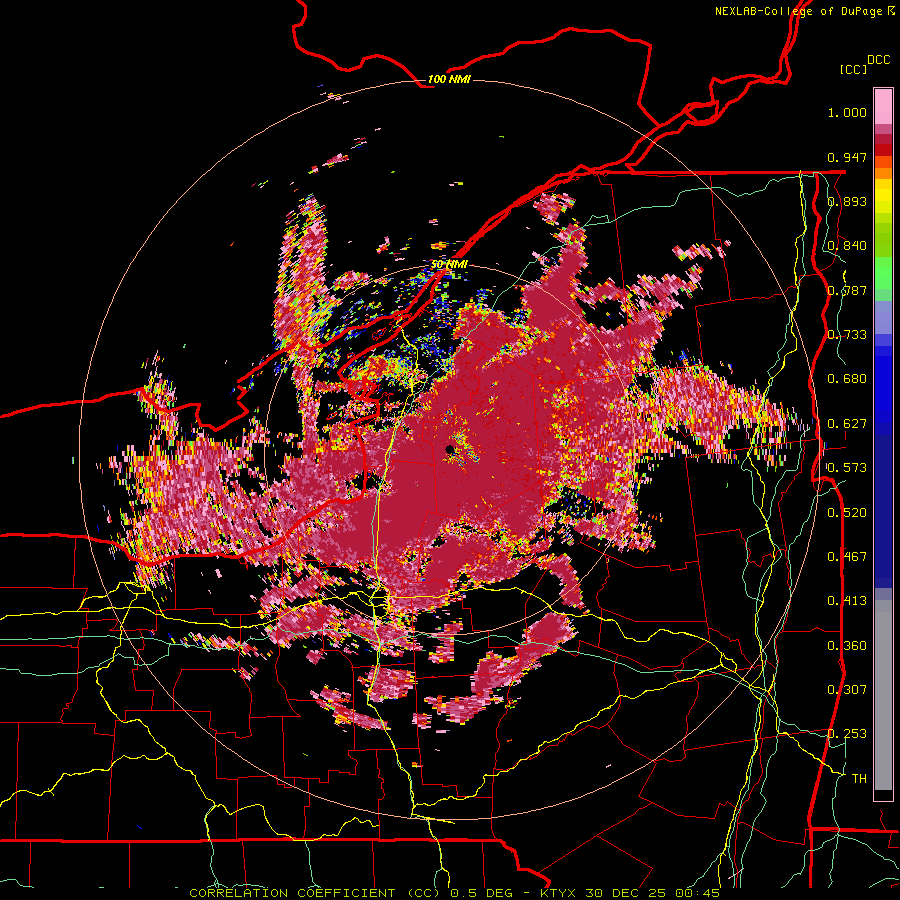Select the 0.360 legend value

click(847, 646)
